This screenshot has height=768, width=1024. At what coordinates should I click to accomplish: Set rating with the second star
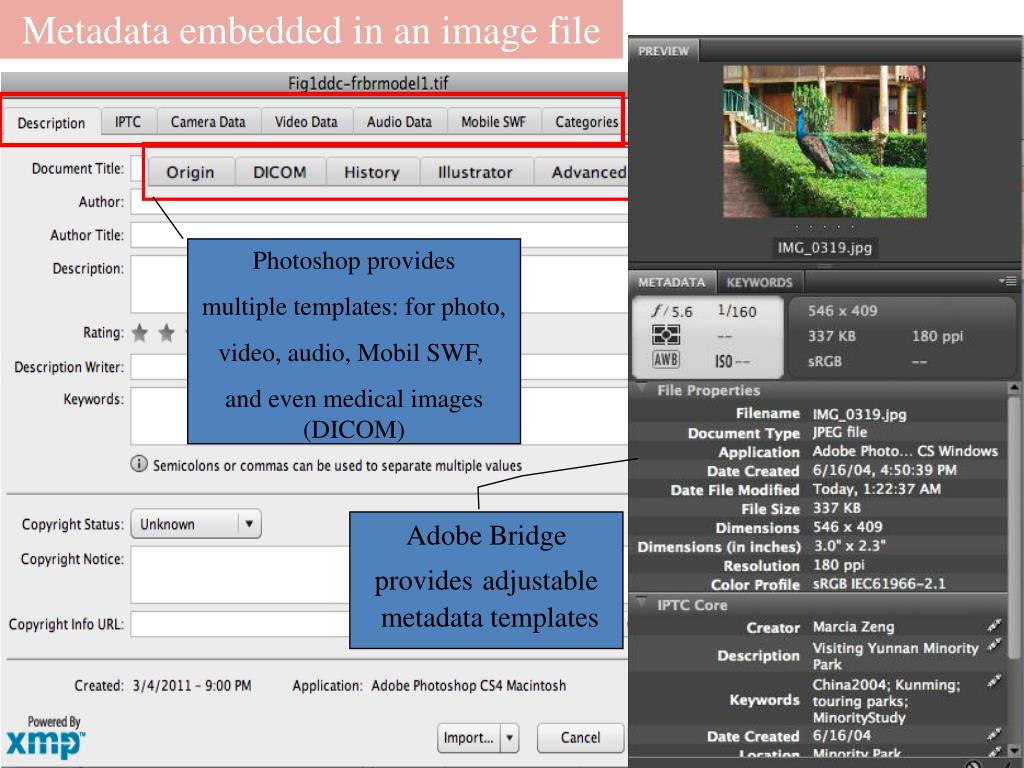point(167,333)
